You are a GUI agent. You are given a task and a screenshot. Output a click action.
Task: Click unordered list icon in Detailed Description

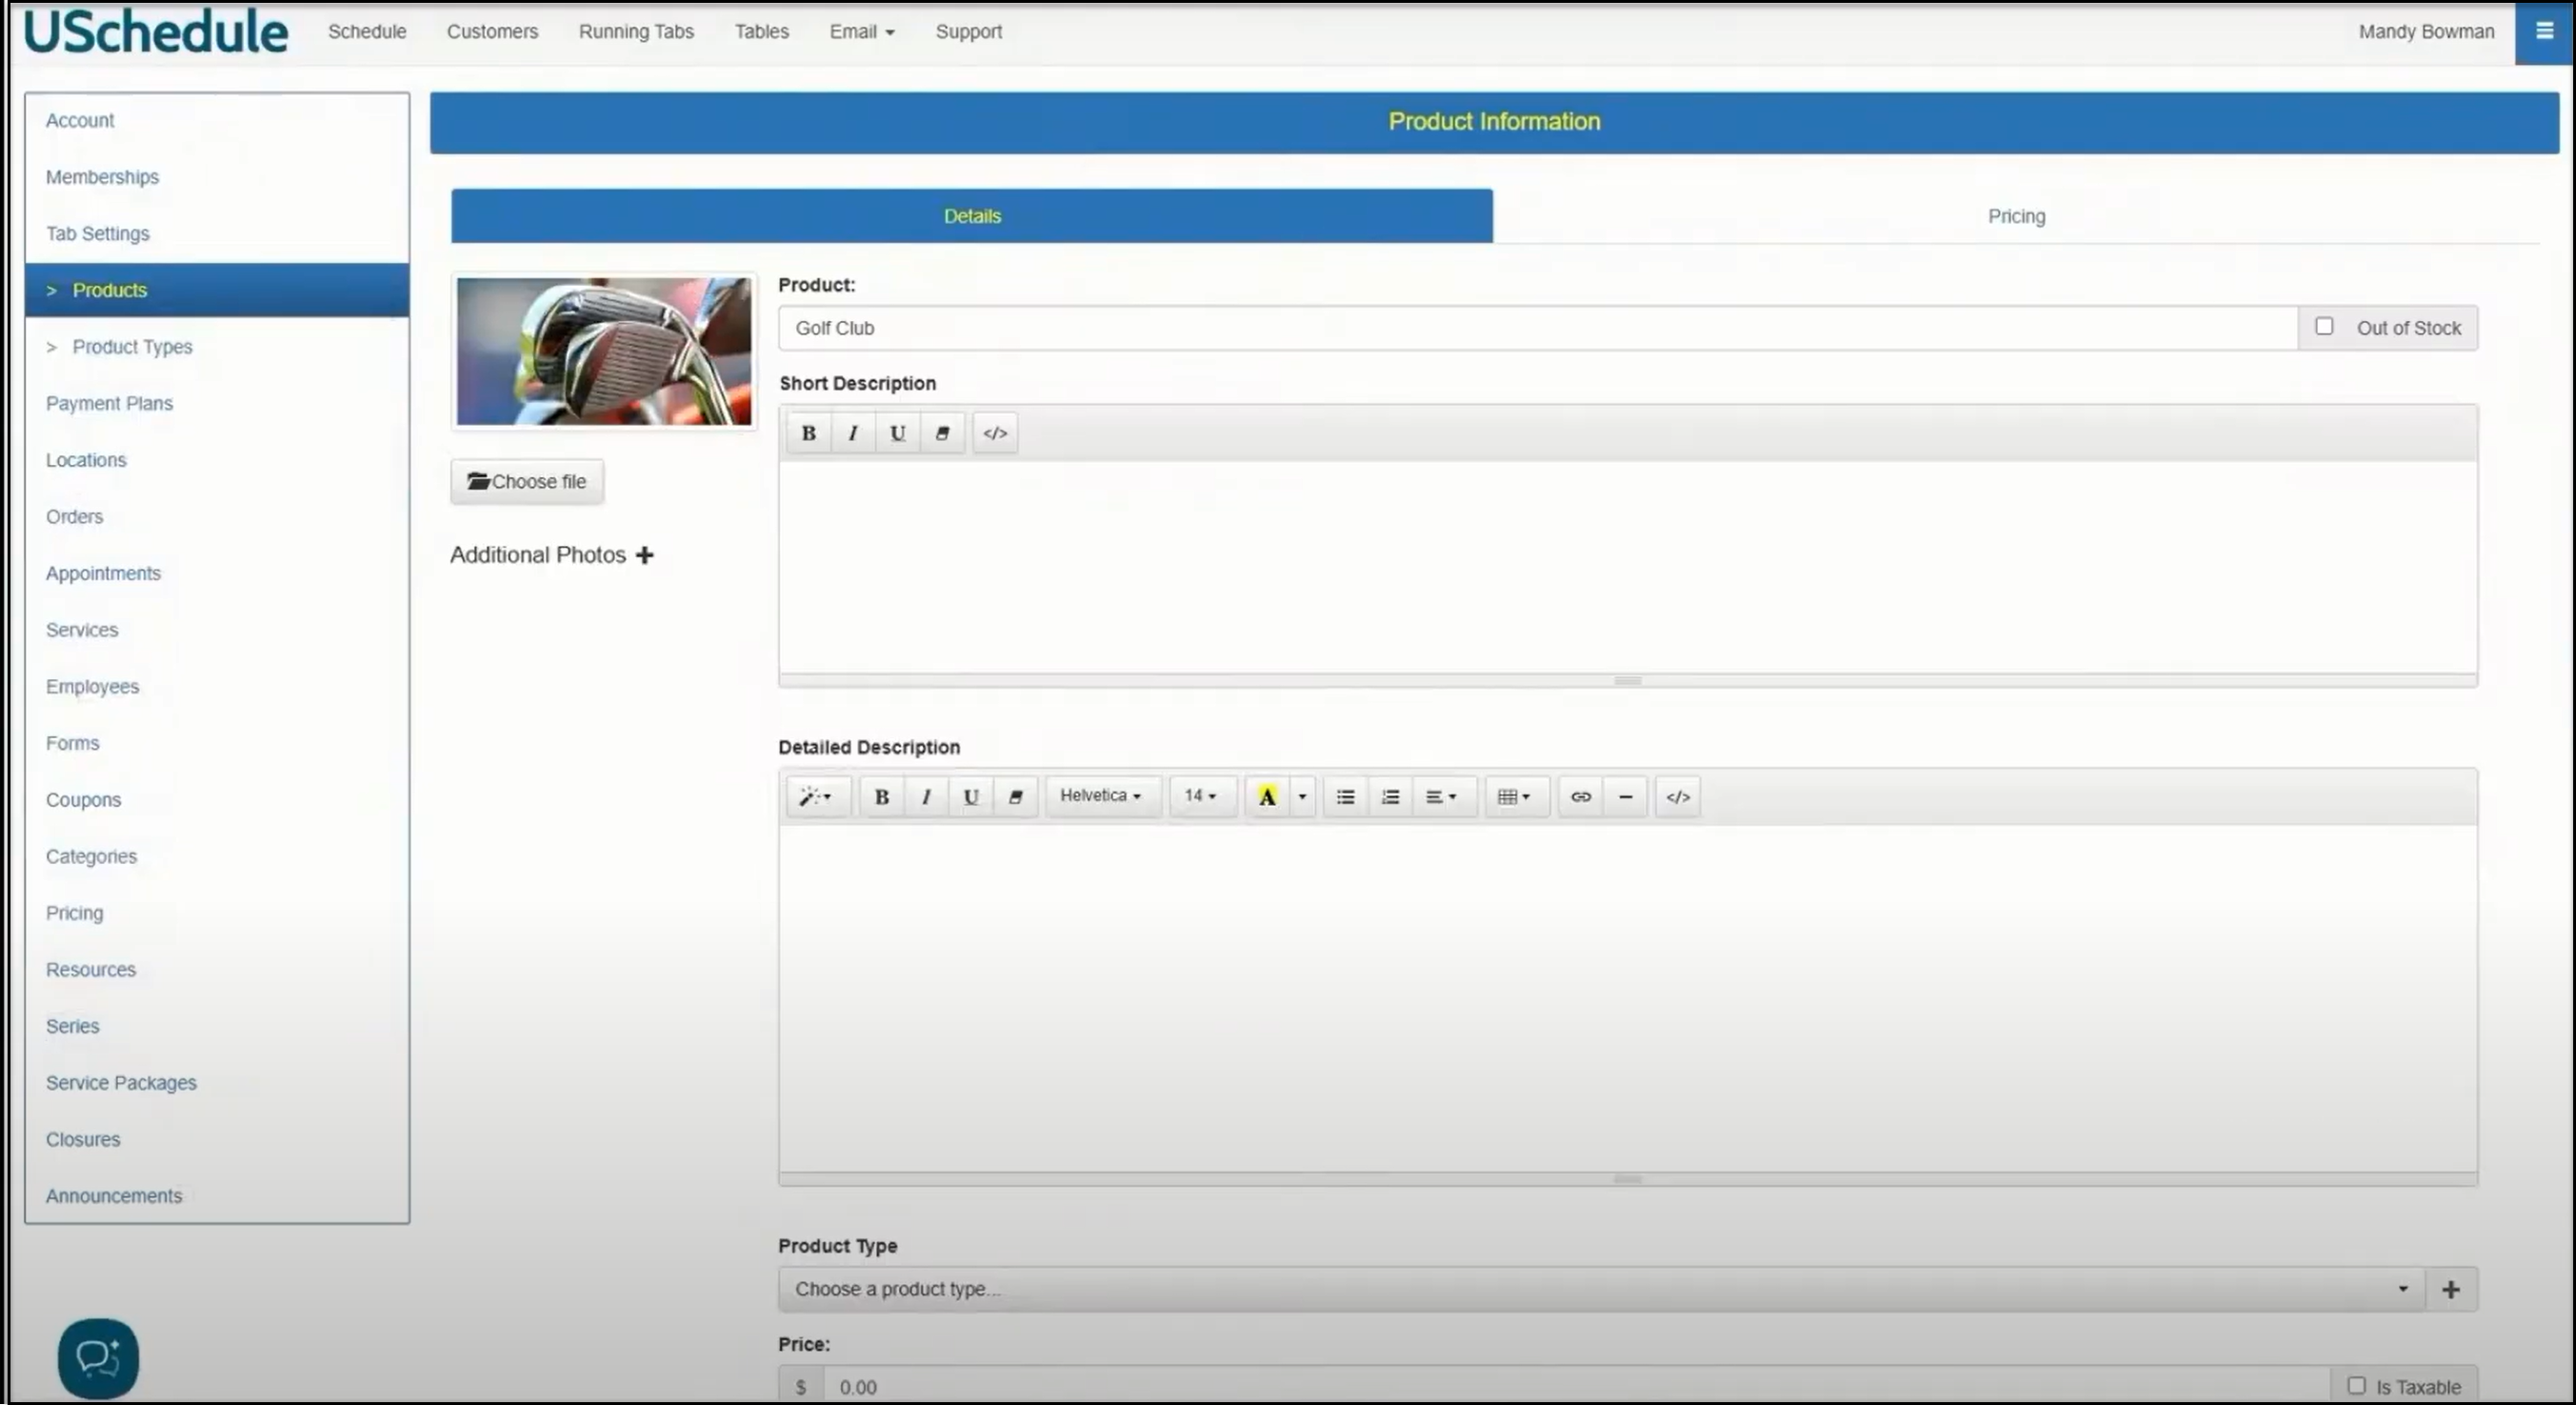pyautogui.click(x=1345, y=796)
